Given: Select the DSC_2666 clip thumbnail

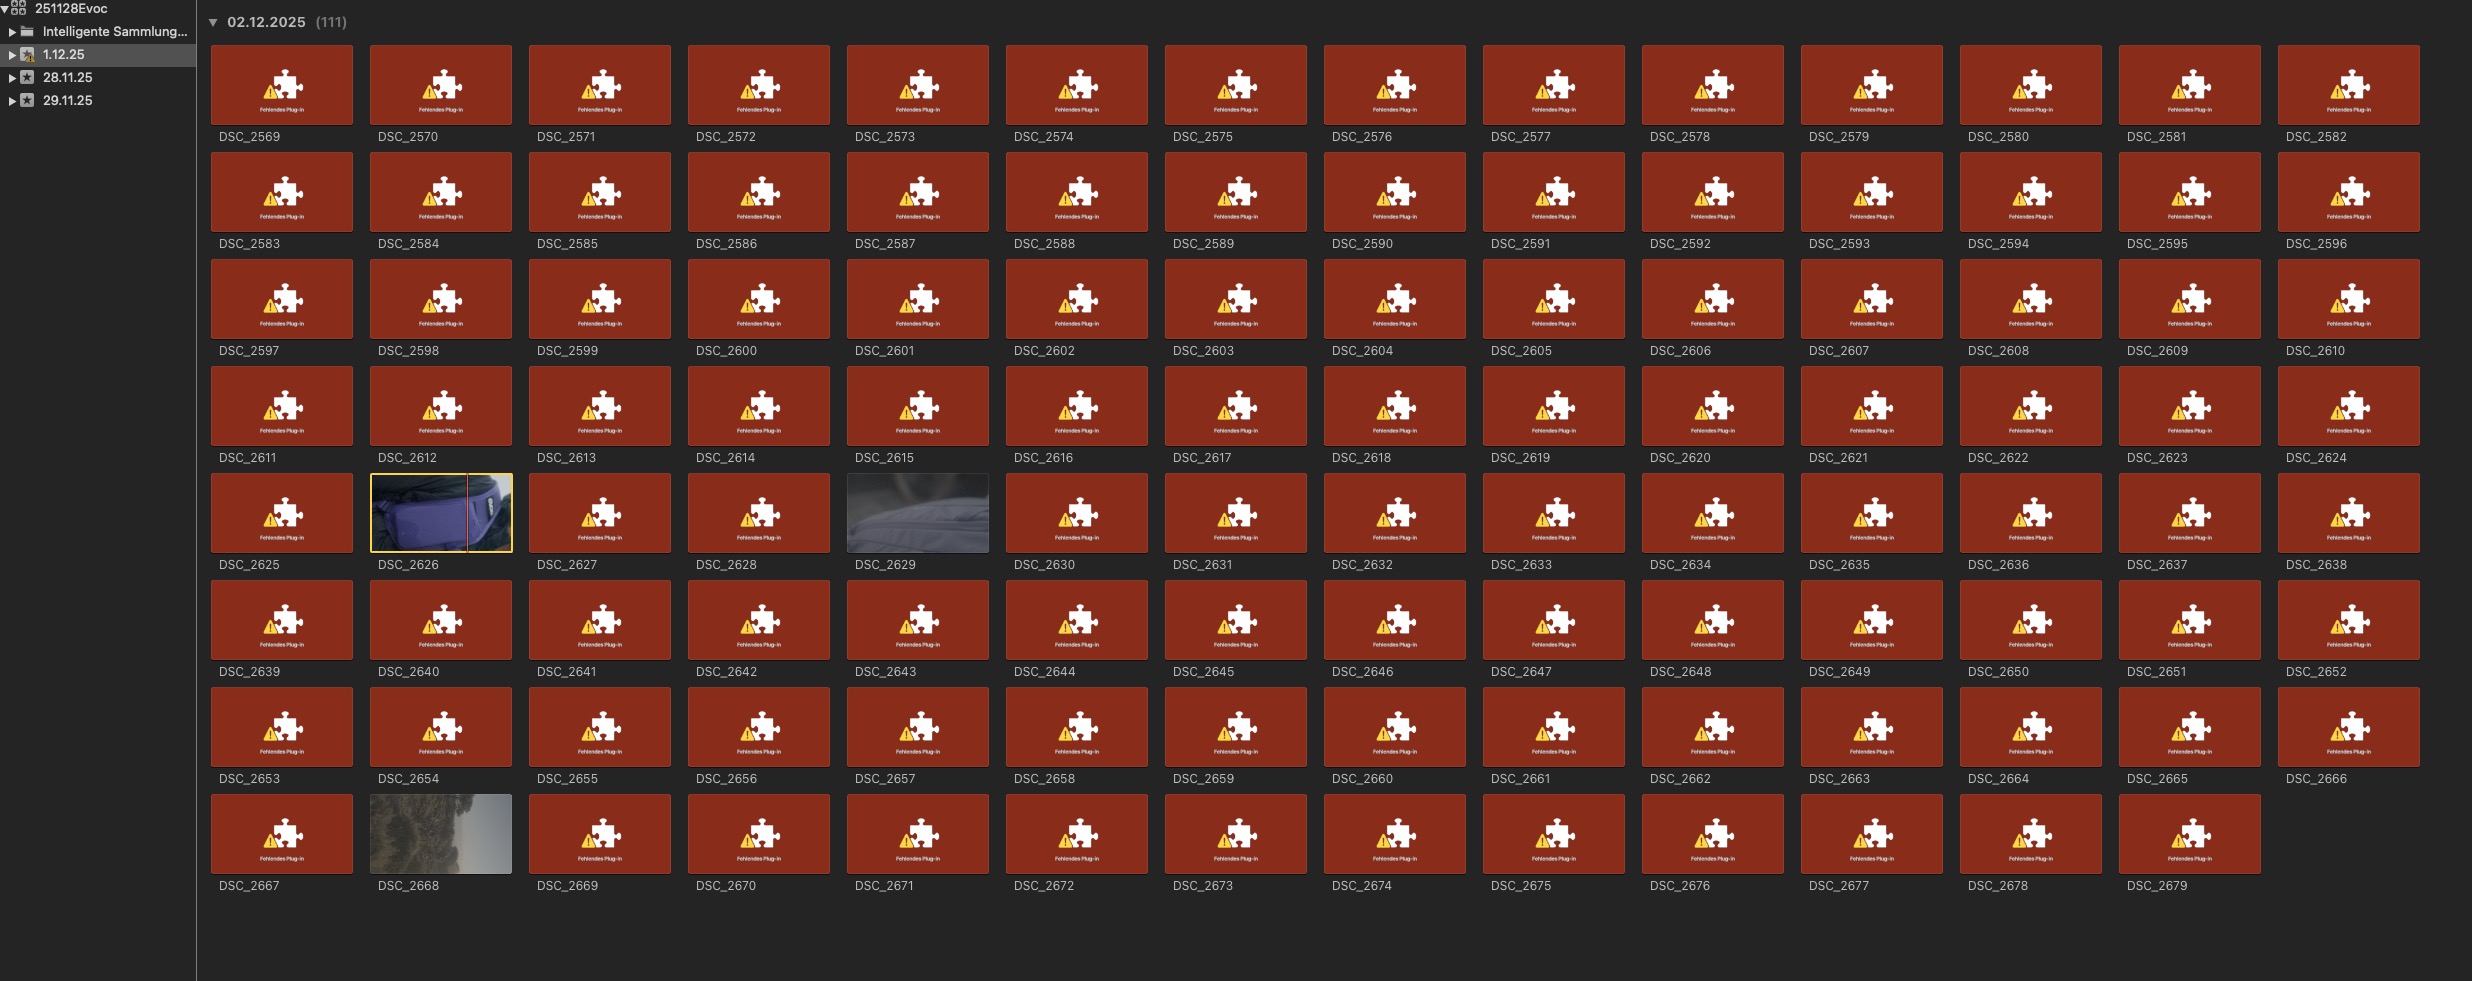Looking at the screenshot, I should click(x=2349, y=727).
